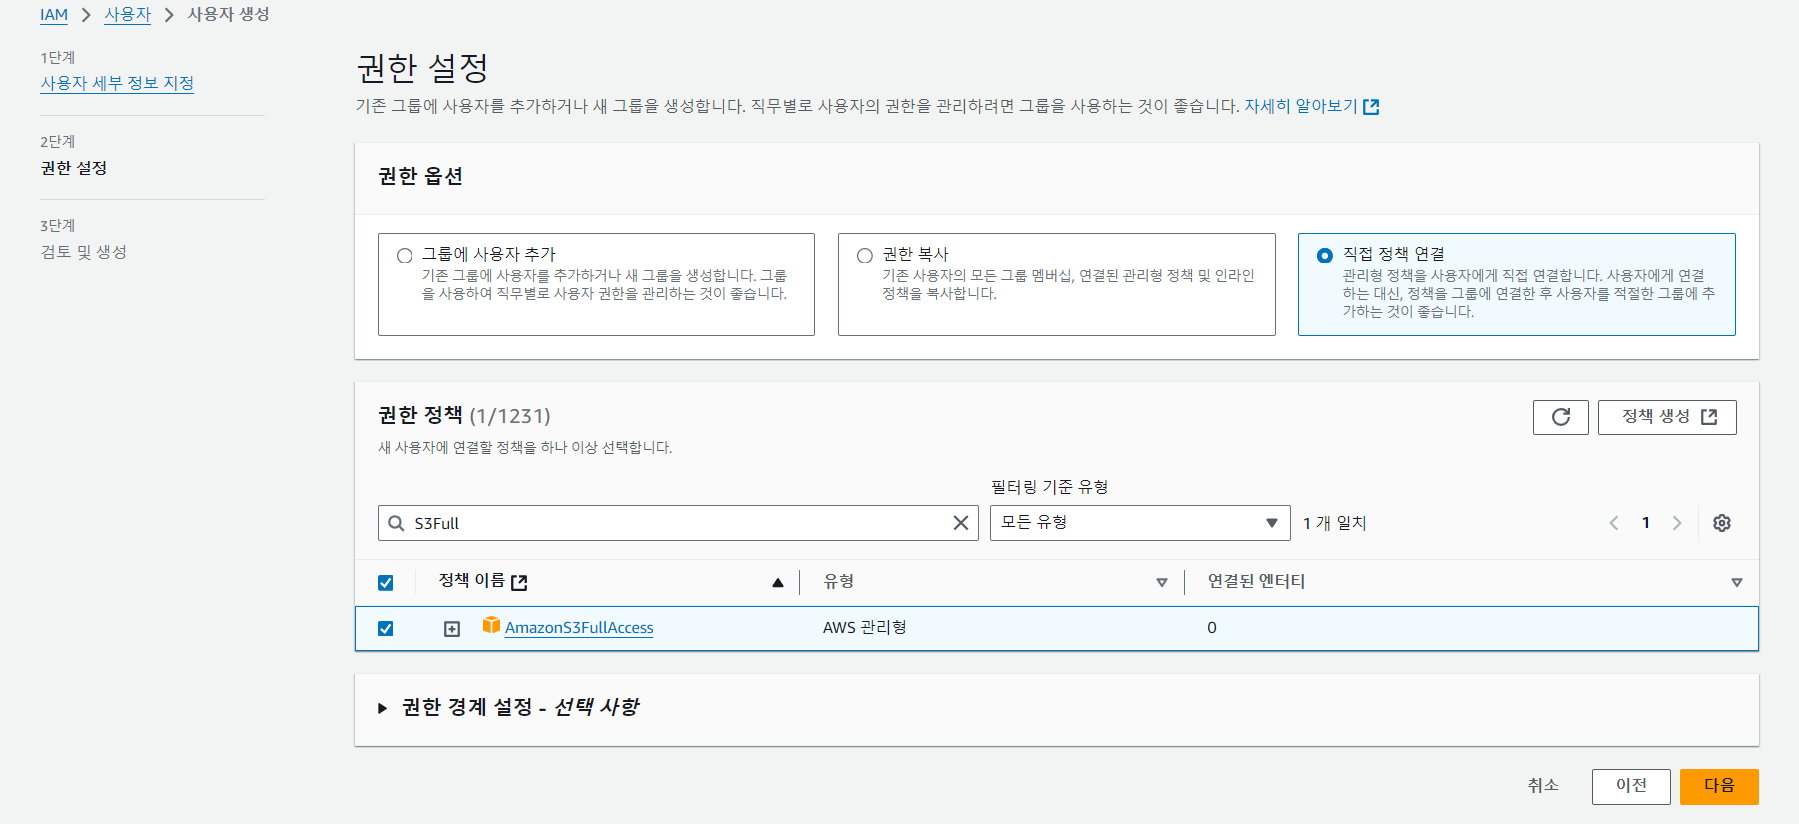Click 권한 정책 section heading
The width and height of the screenshot is (1799, 824).
[420, 415]
